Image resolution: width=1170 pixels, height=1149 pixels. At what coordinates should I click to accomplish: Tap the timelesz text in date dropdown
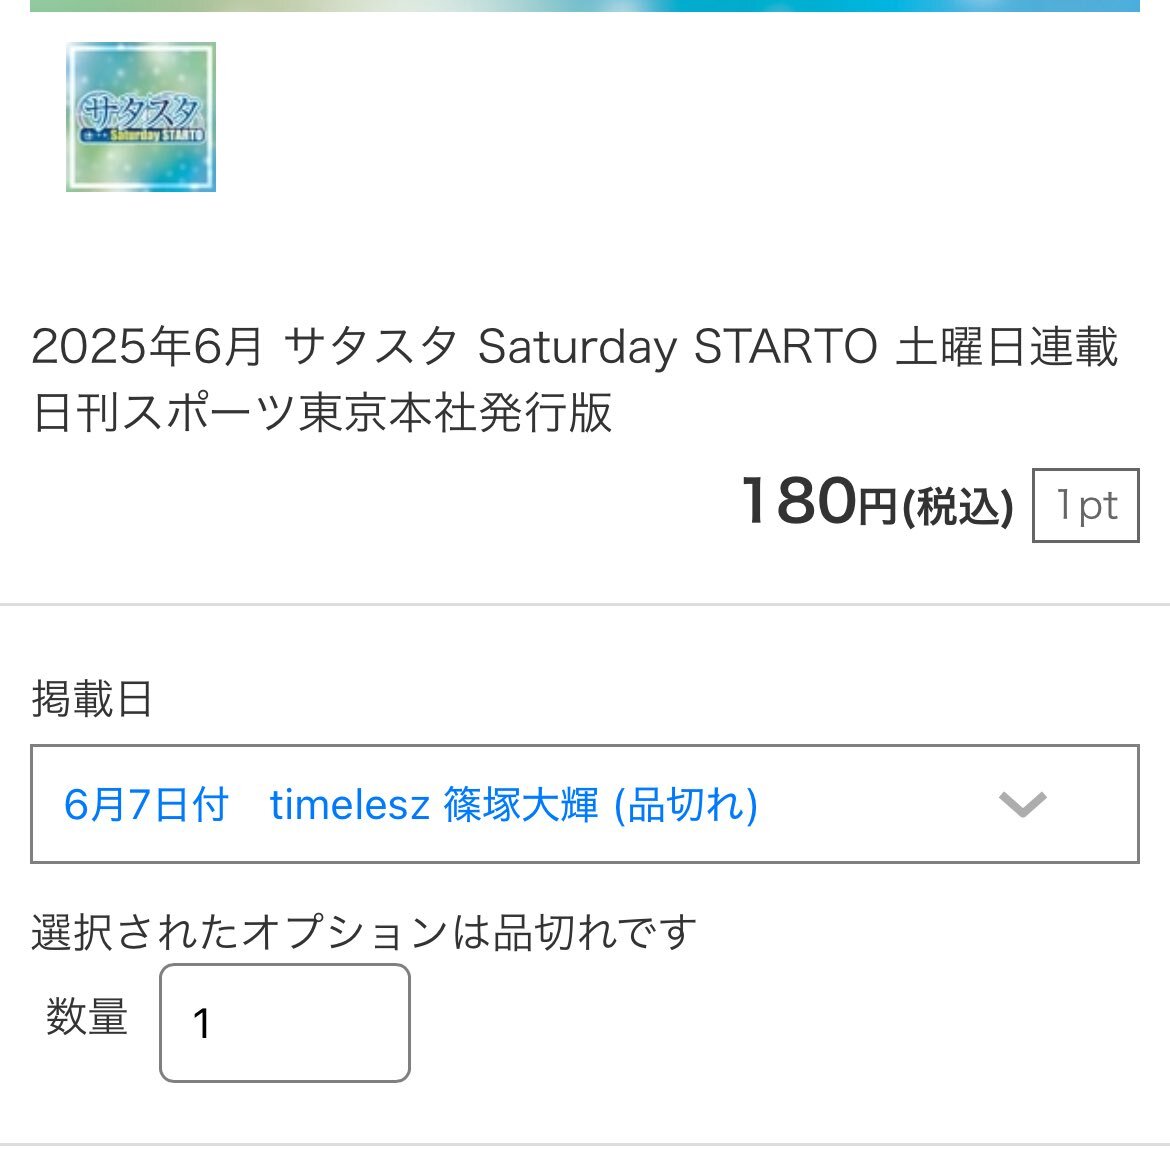(350, 805)
